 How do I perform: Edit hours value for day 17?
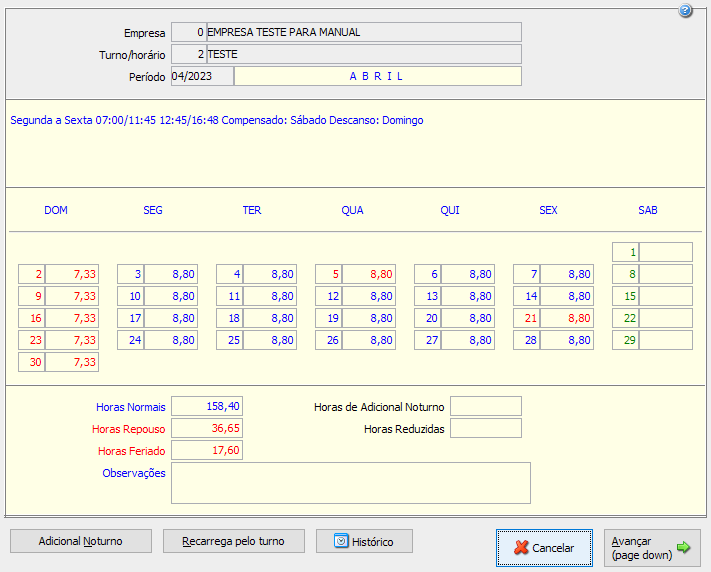pos(171,318)
